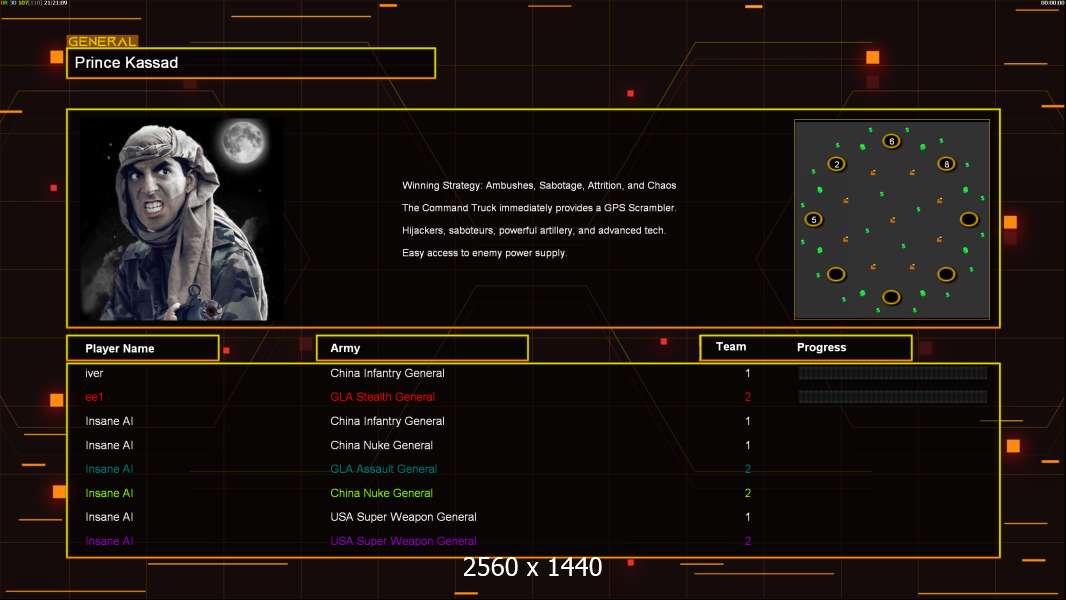Click the unnumbered bottom-right start slot on minimap
This screenshot has height=600, width=1066.
946,275
